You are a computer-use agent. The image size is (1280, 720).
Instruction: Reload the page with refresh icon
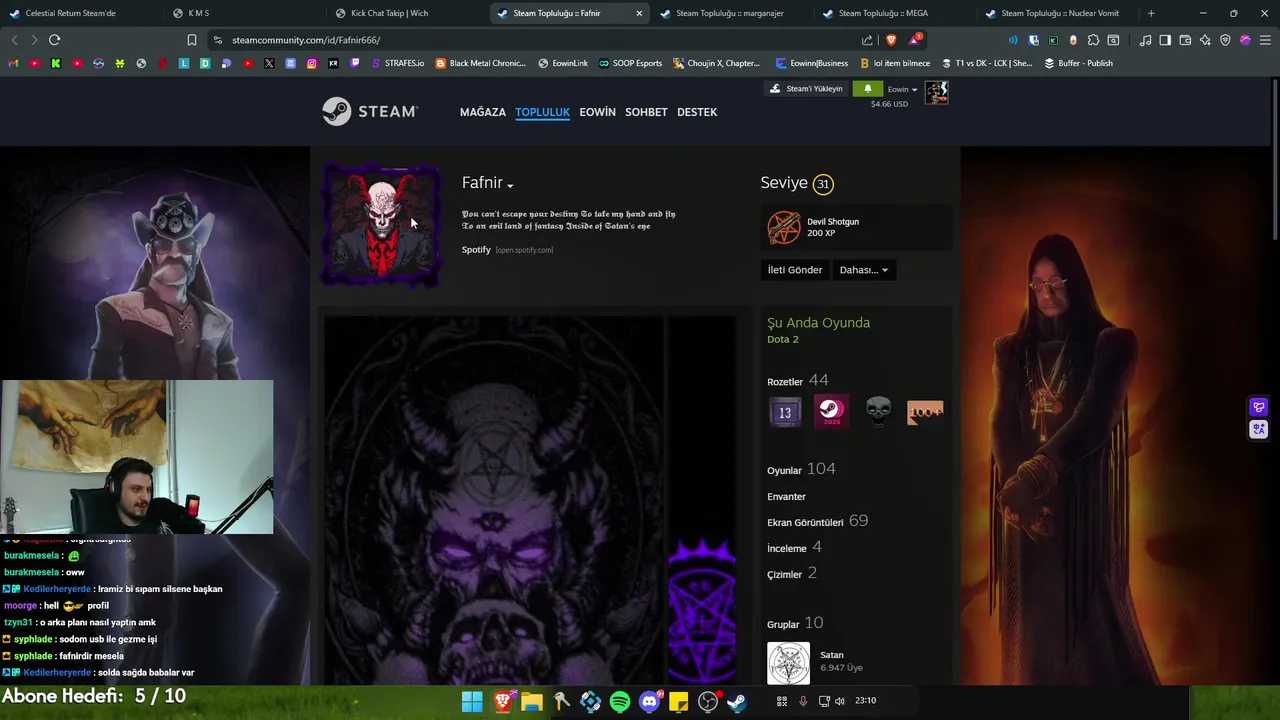tap(54, 40)
